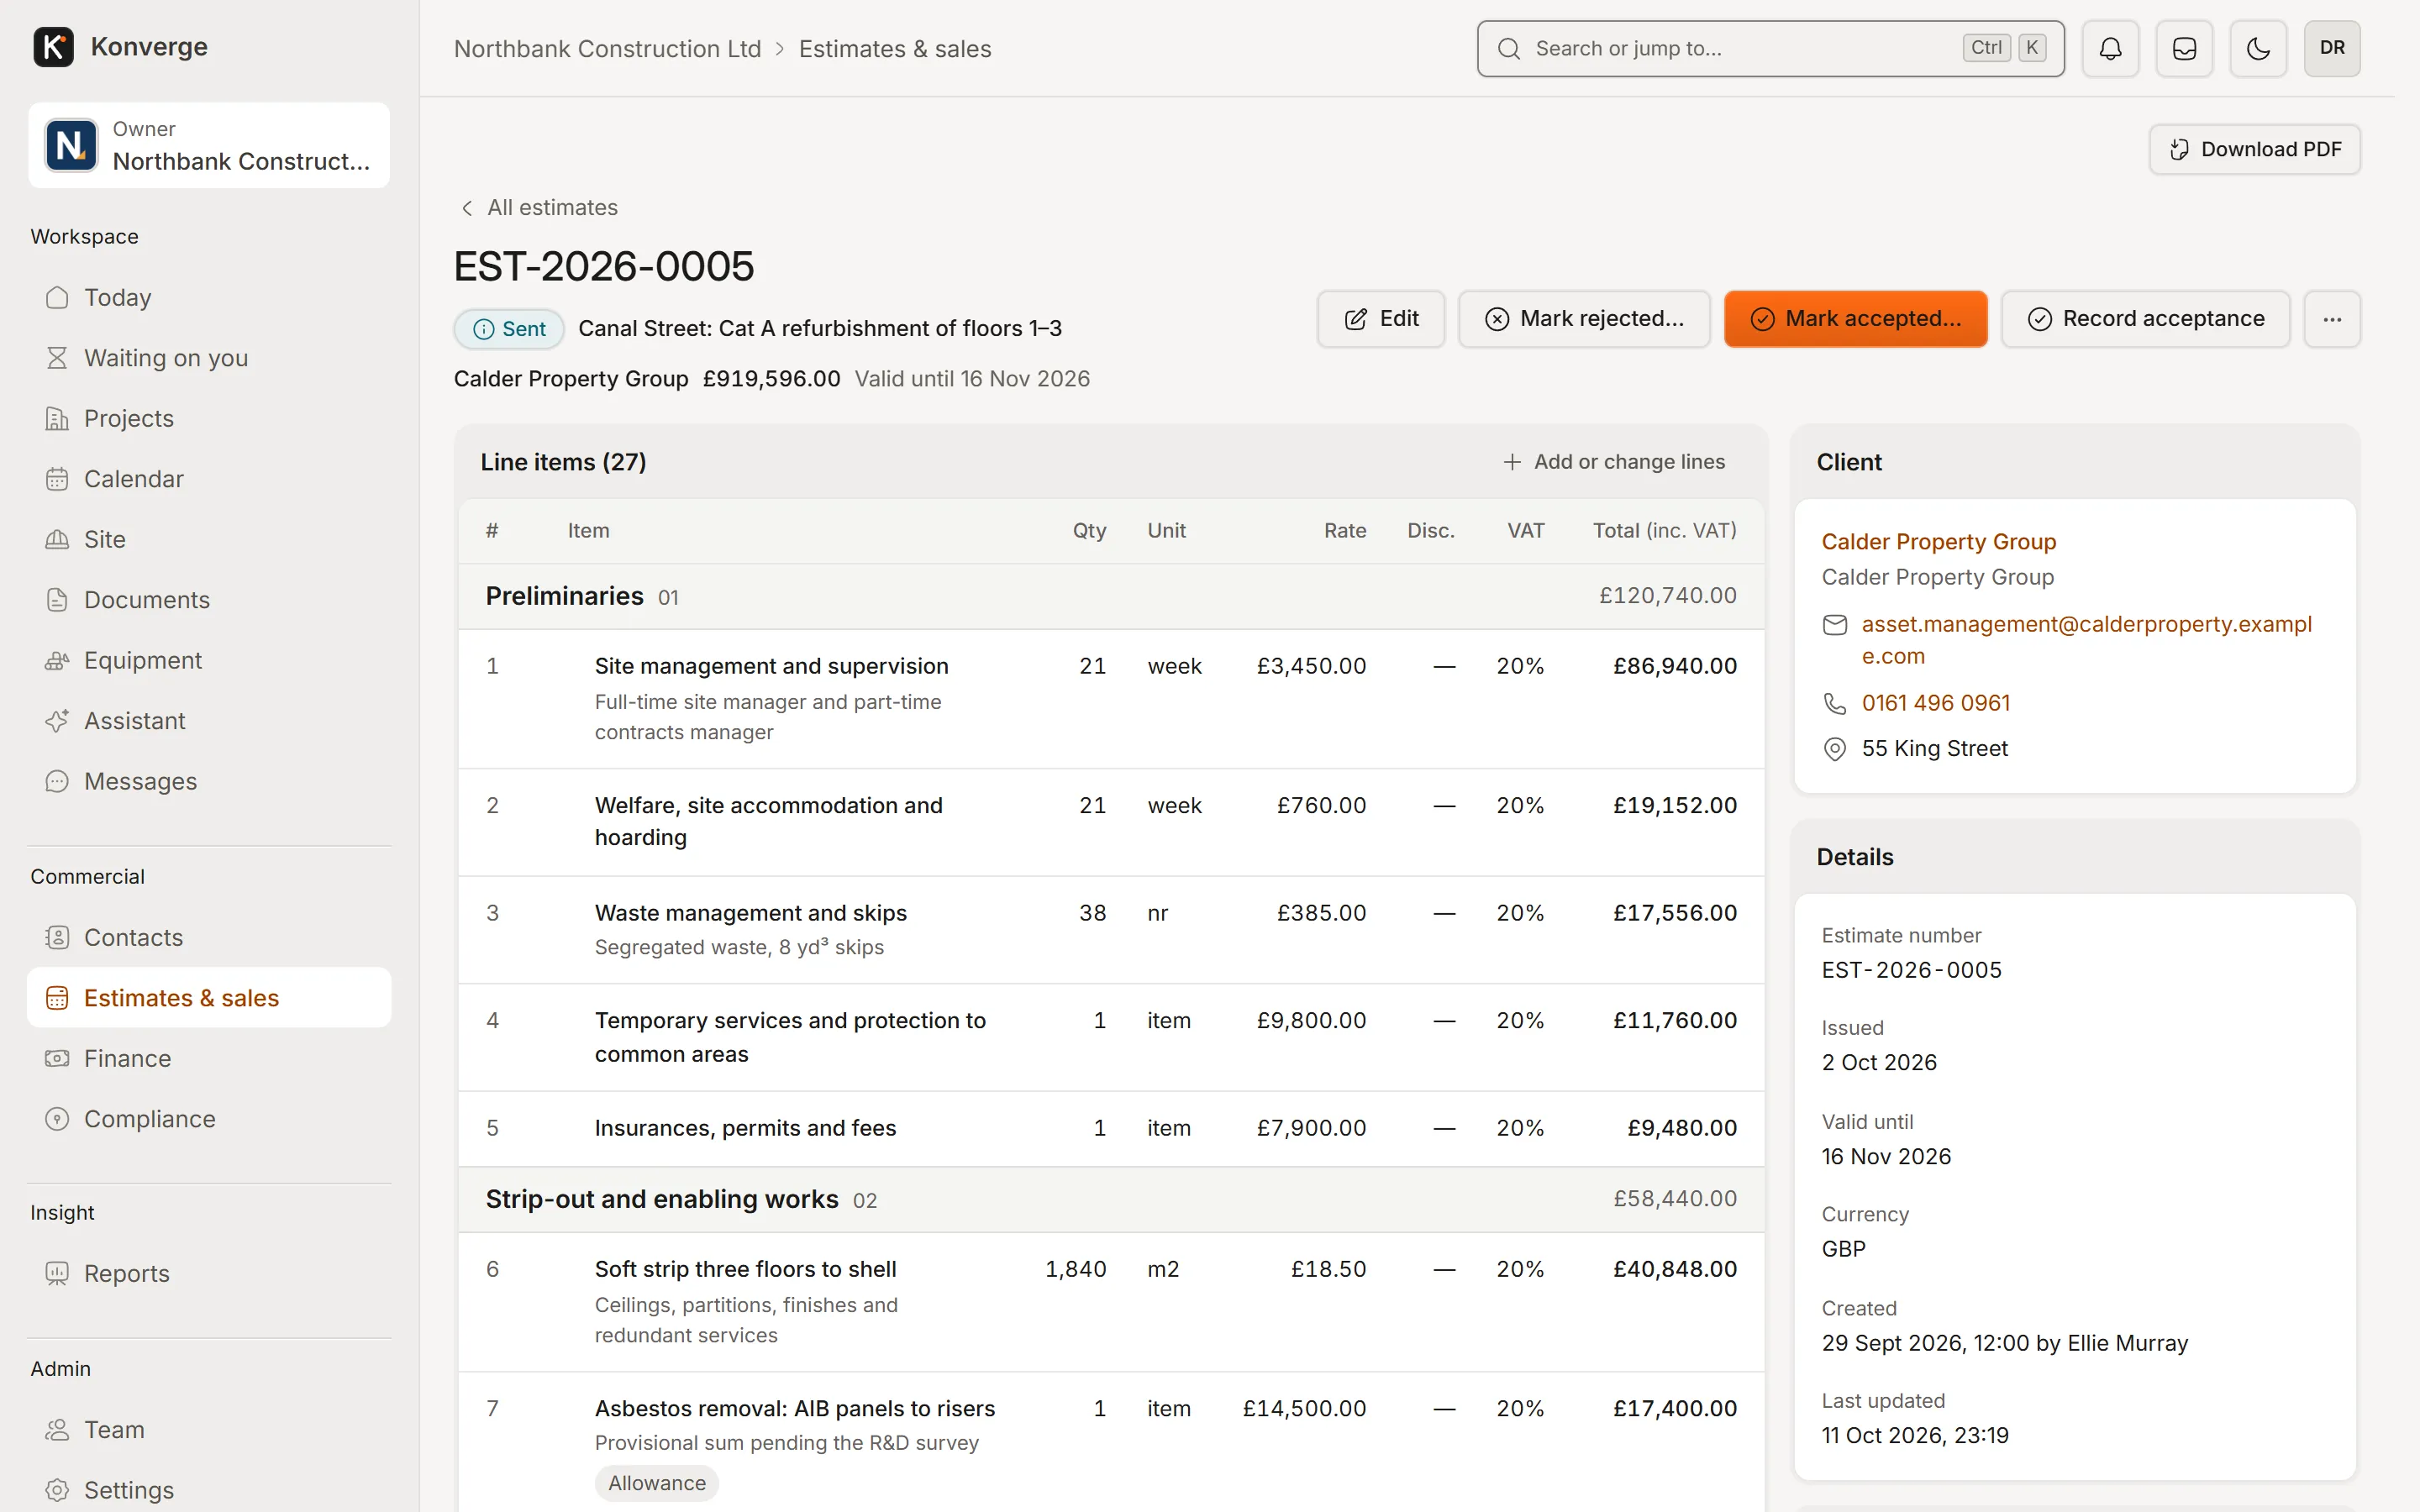Click the Documents file icon
The height and width of the screenshot is (1512, 2420).
click(57, 600)
